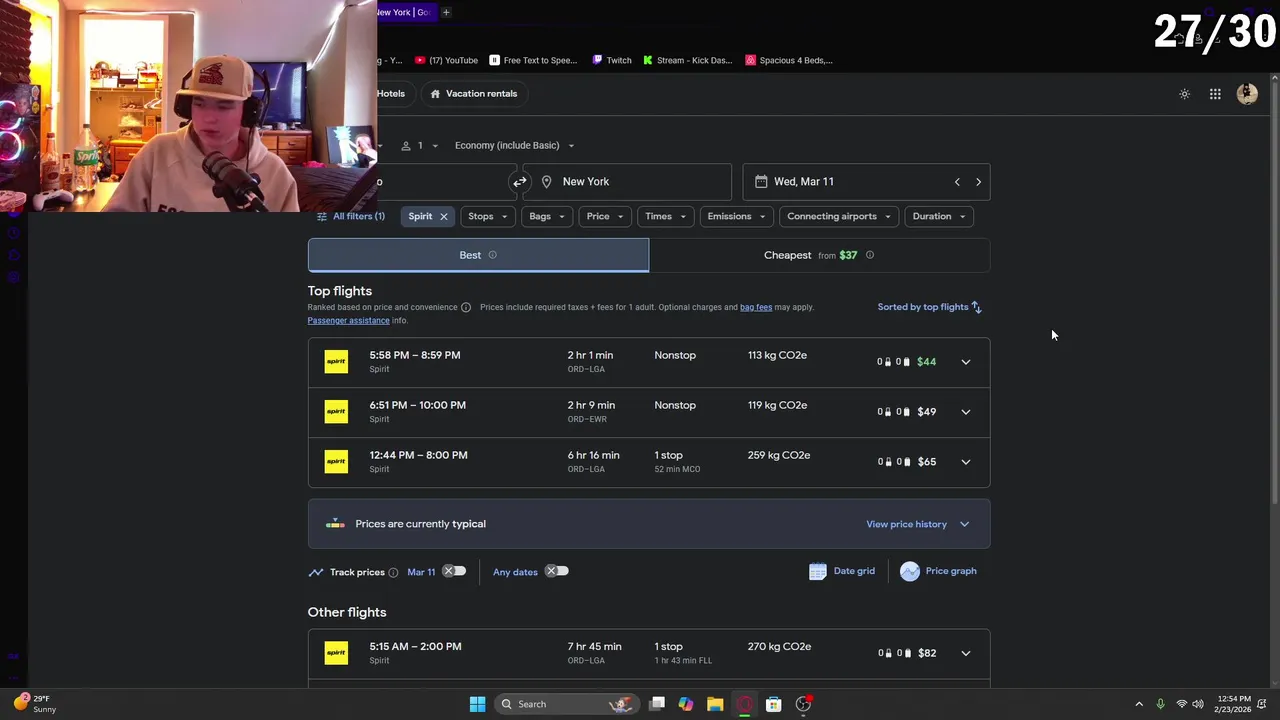Show ranking info next to price and convenience
This screenshot has height=720, width=1280.
pyautogui.click(x=466, y=307)
